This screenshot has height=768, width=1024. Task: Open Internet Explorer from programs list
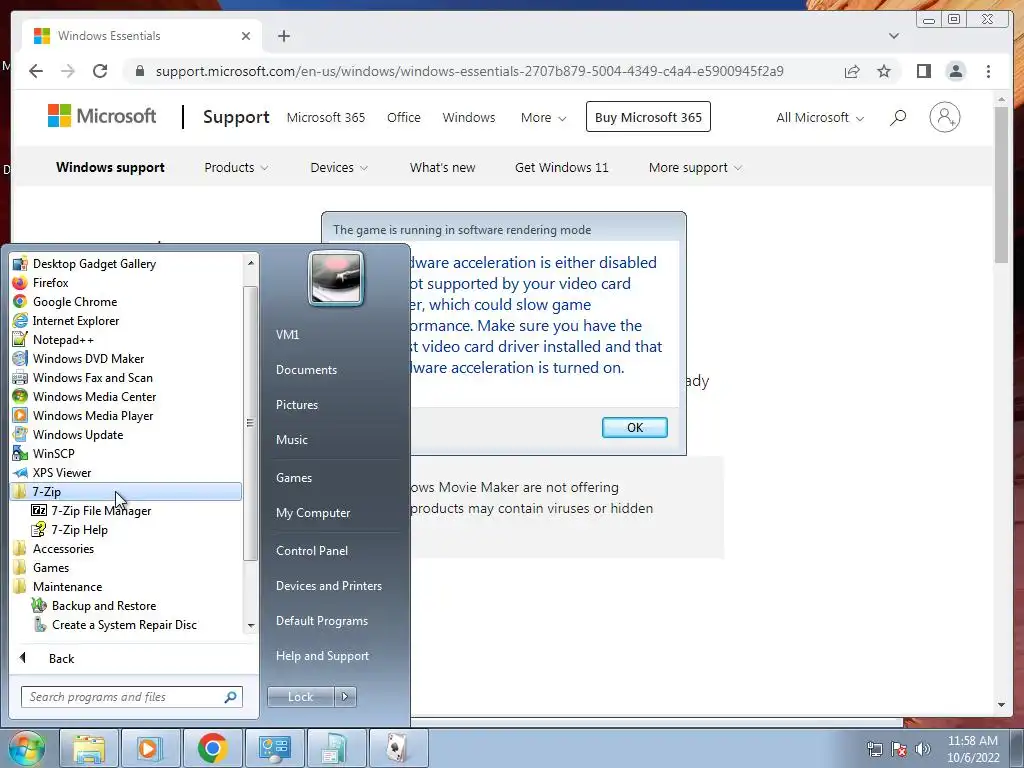coord(75,321)
